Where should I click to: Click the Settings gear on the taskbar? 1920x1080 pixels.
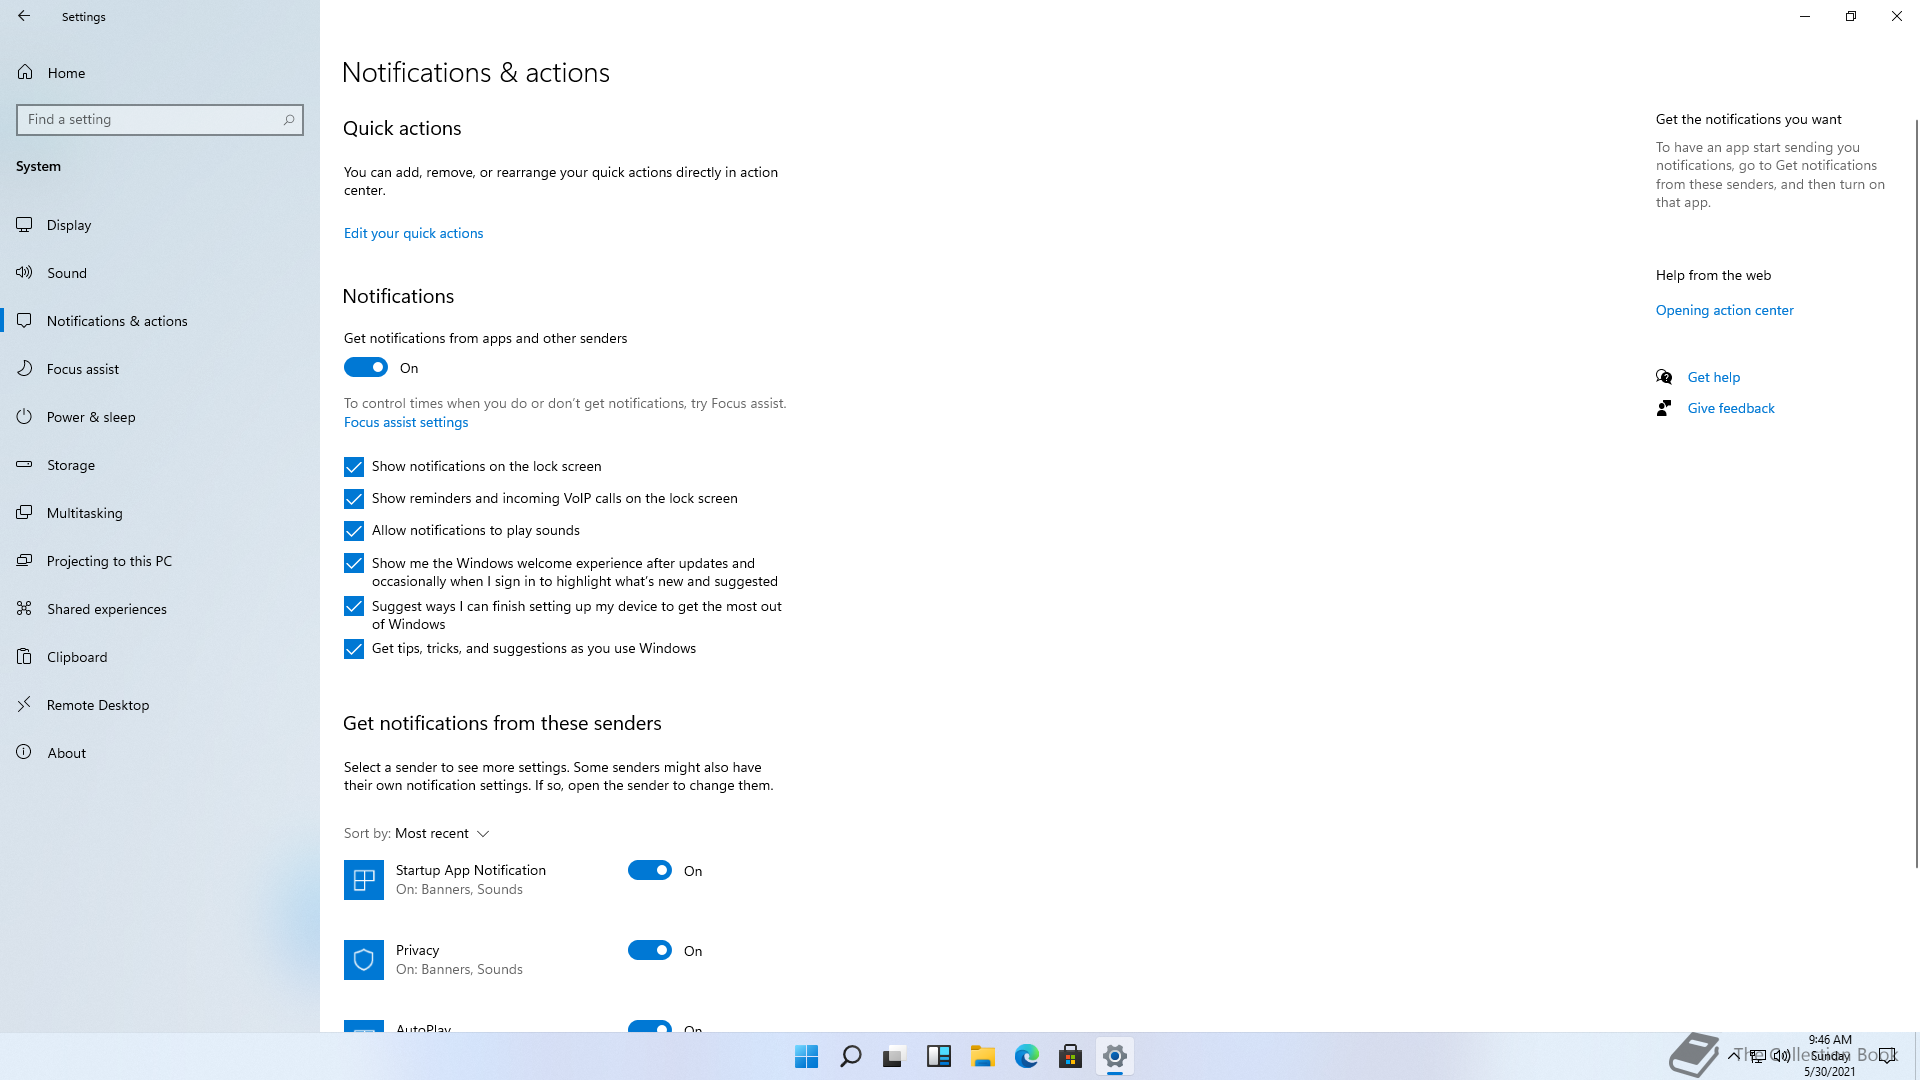tap(1115, 1056)
